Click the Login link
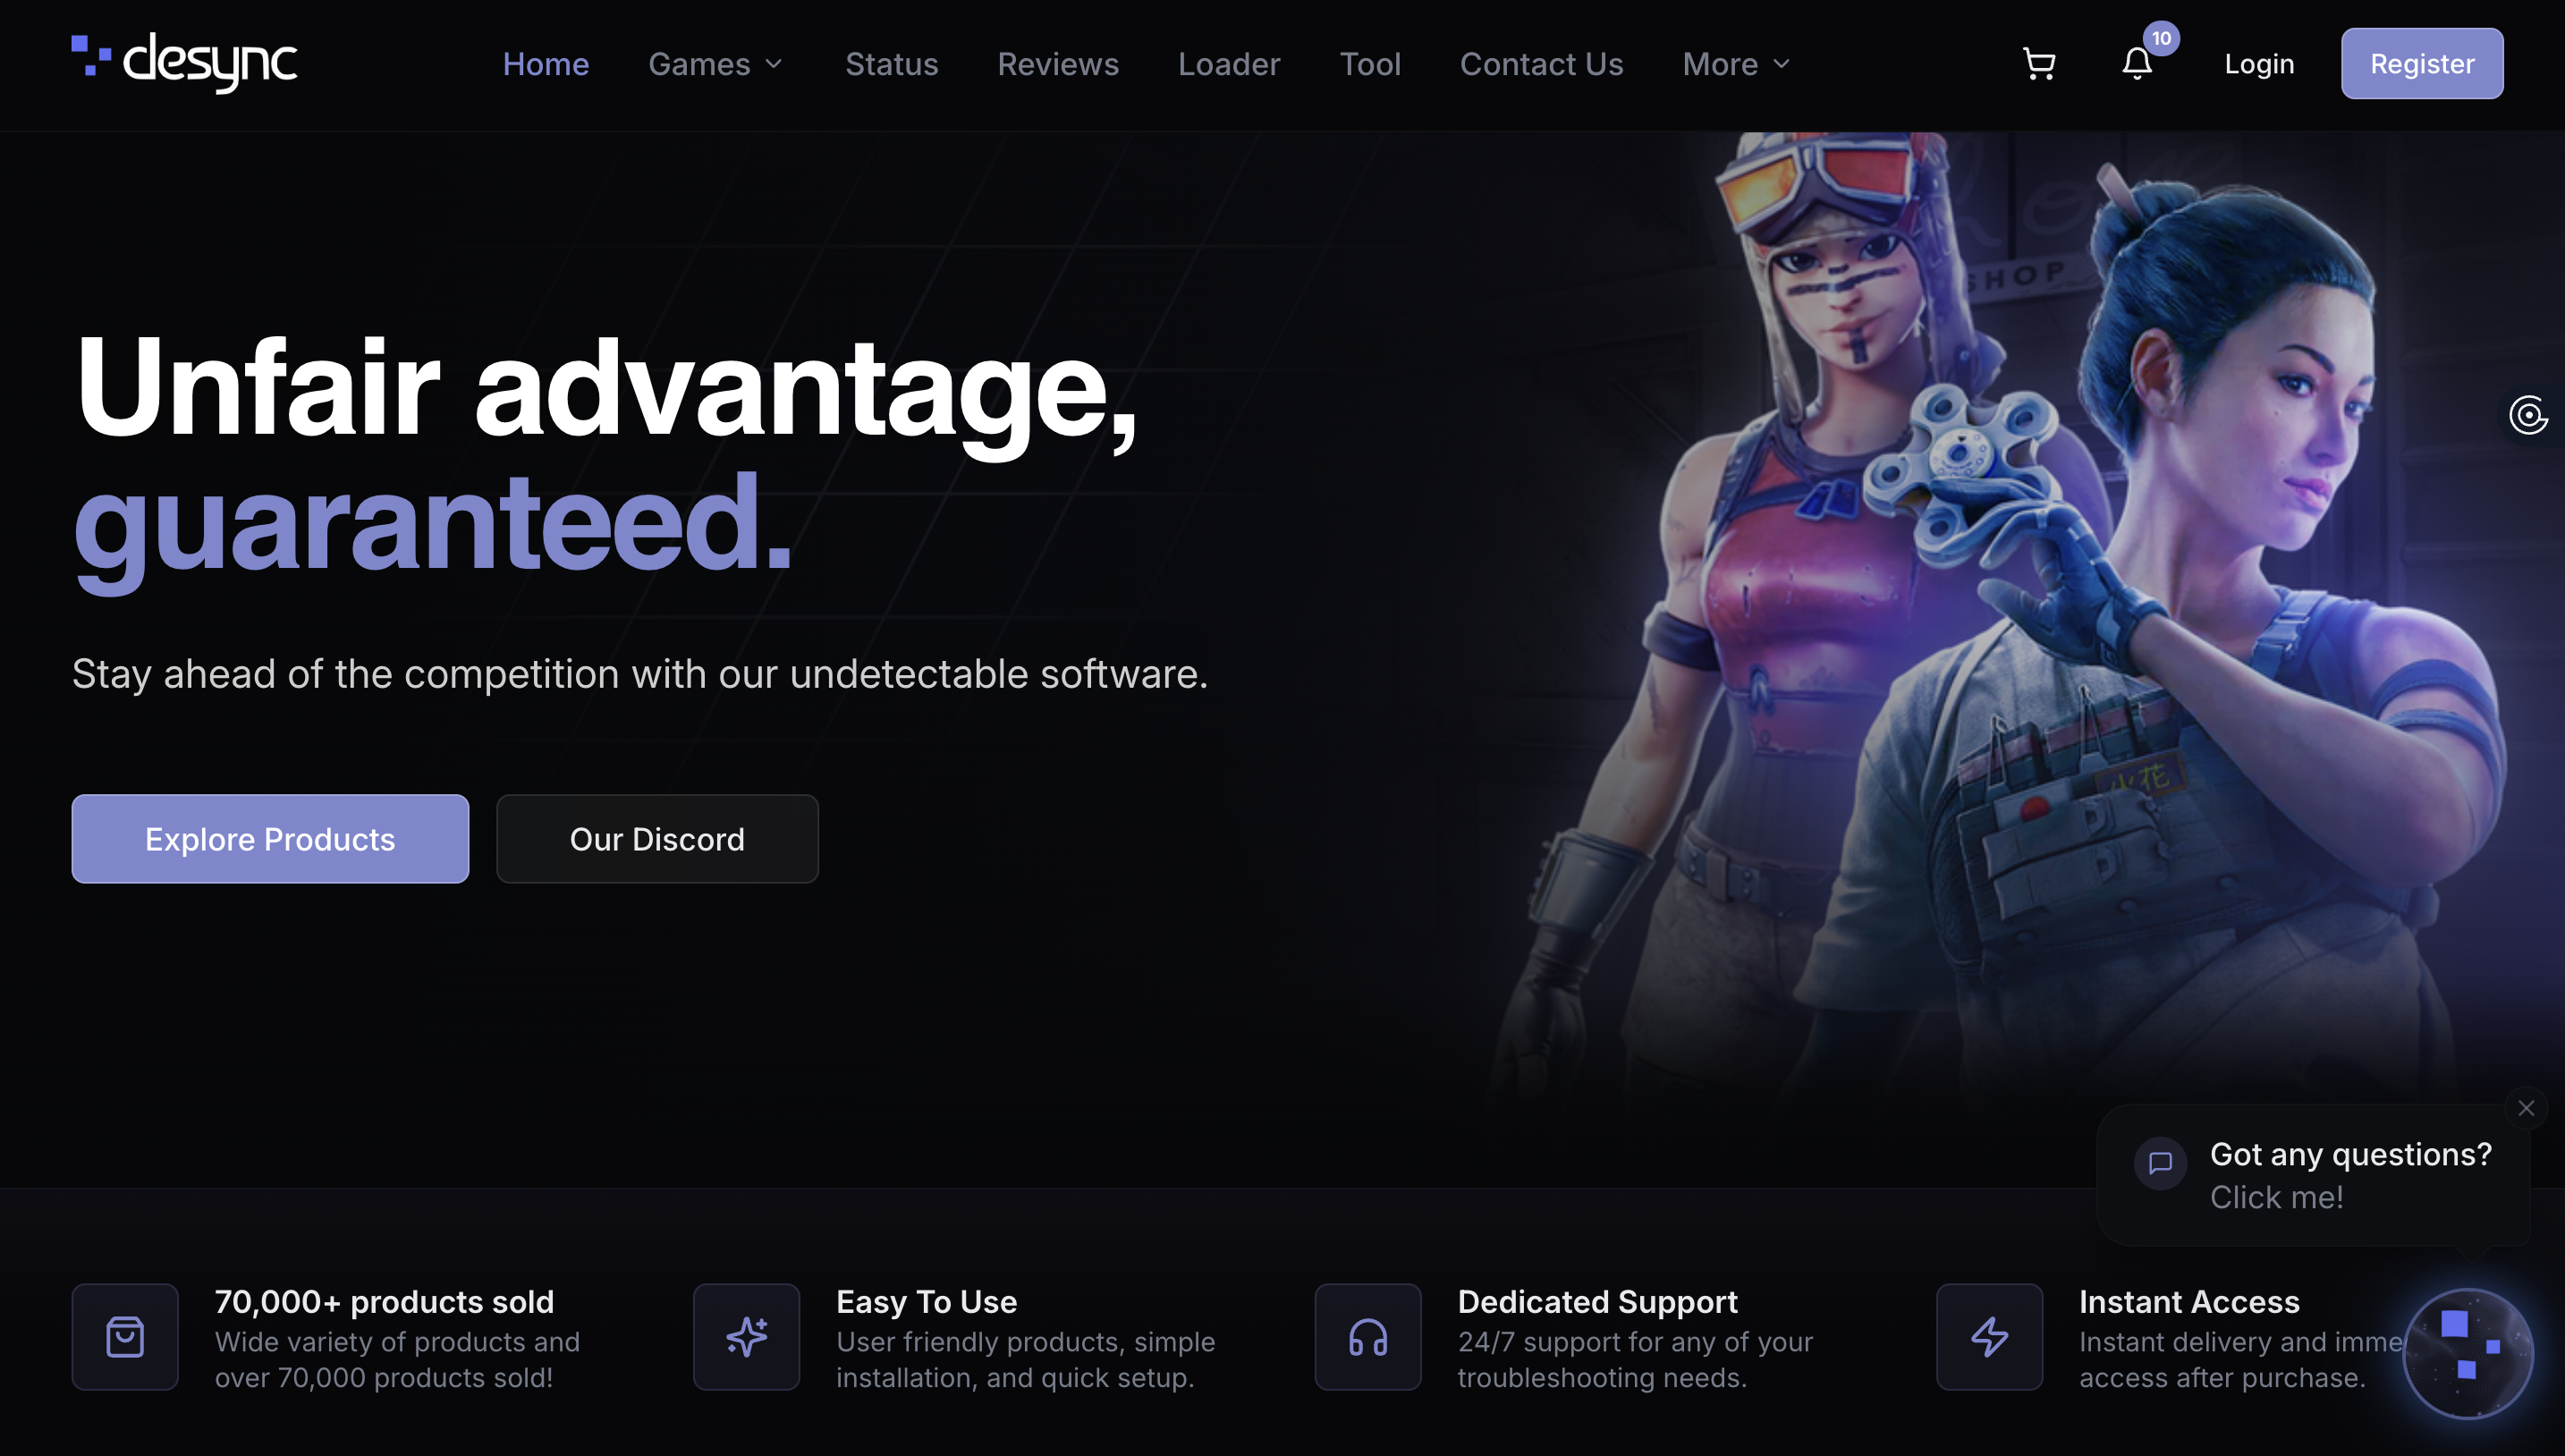Screen dimensions: 2565x1456 [2259, 64]
